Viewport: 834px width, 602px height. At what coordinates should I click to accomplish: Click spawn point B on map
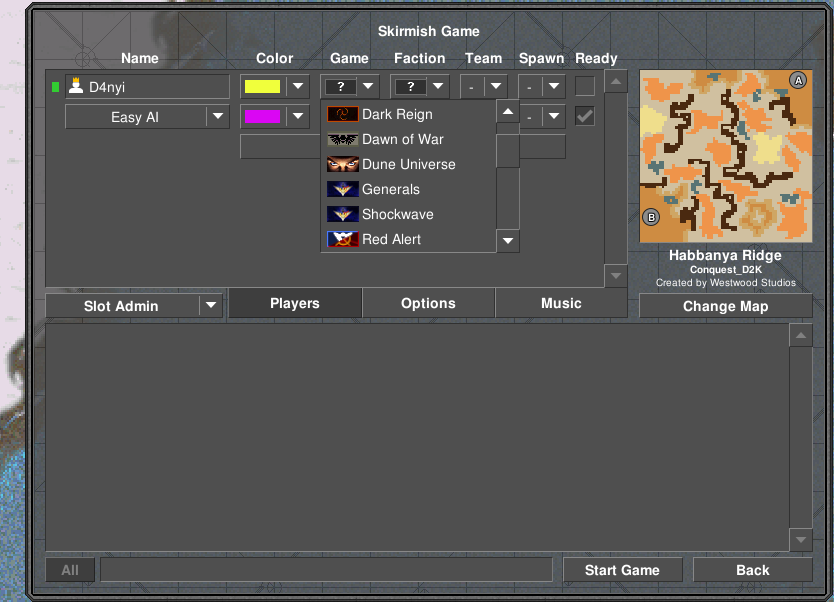coord(651,218)
